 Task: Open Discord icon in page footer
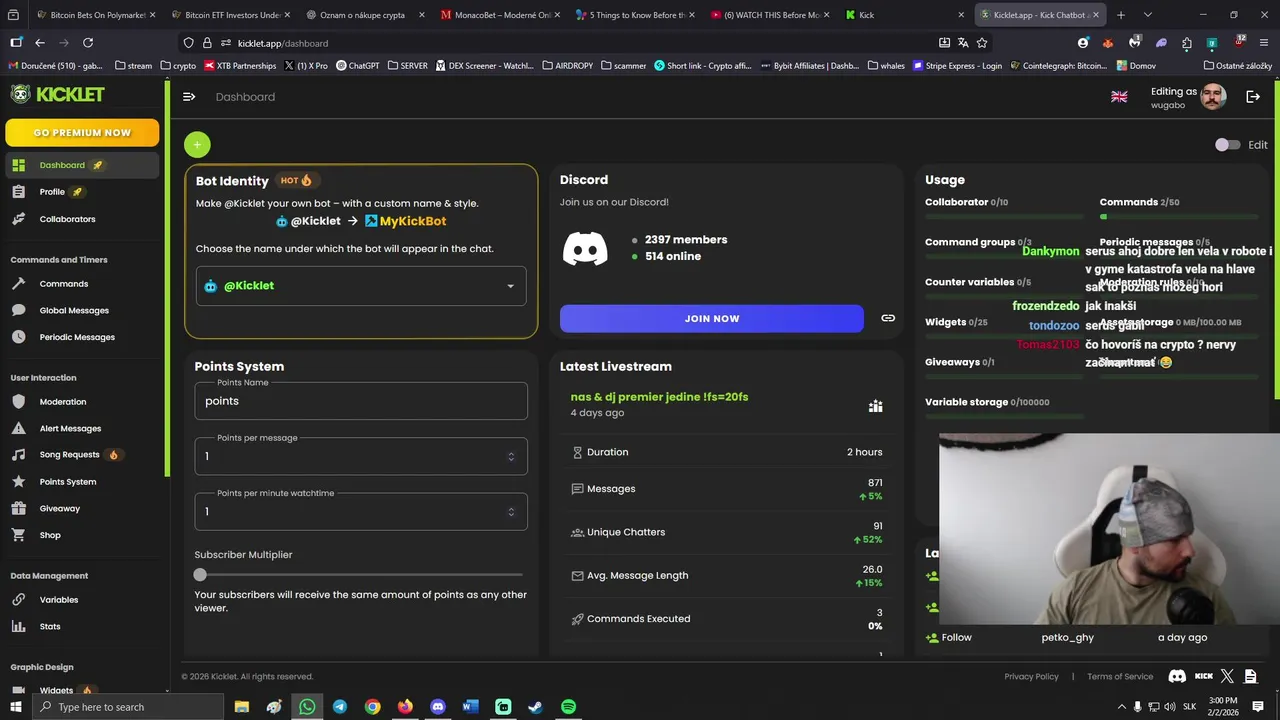point(1177,676)
